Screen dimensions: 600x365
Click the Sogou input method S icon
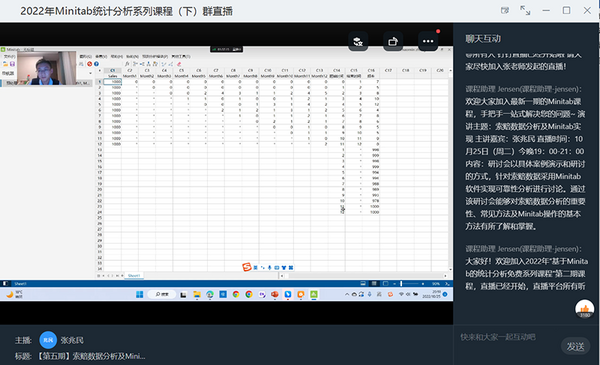tap(247, 267)
